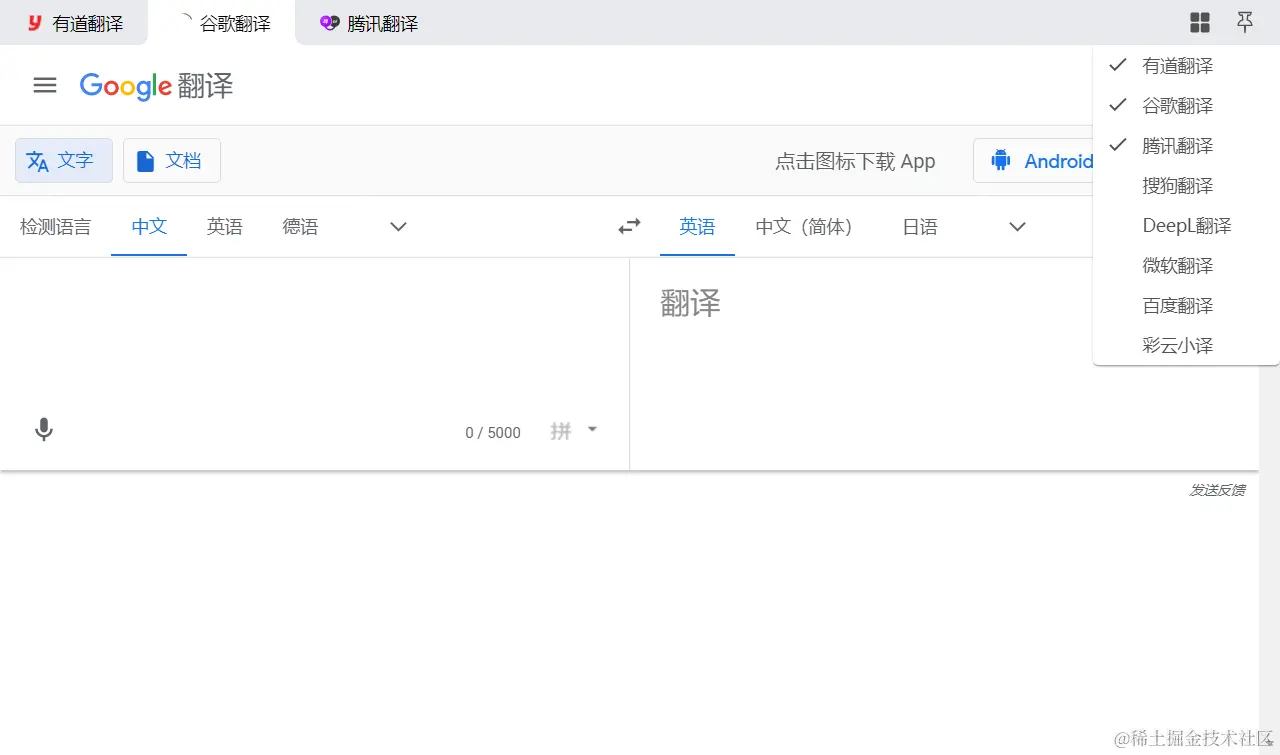Viewport: 1280px width, 755px height.
Task: Expand the source language dropdown chevron
Action: pos(397,226)
